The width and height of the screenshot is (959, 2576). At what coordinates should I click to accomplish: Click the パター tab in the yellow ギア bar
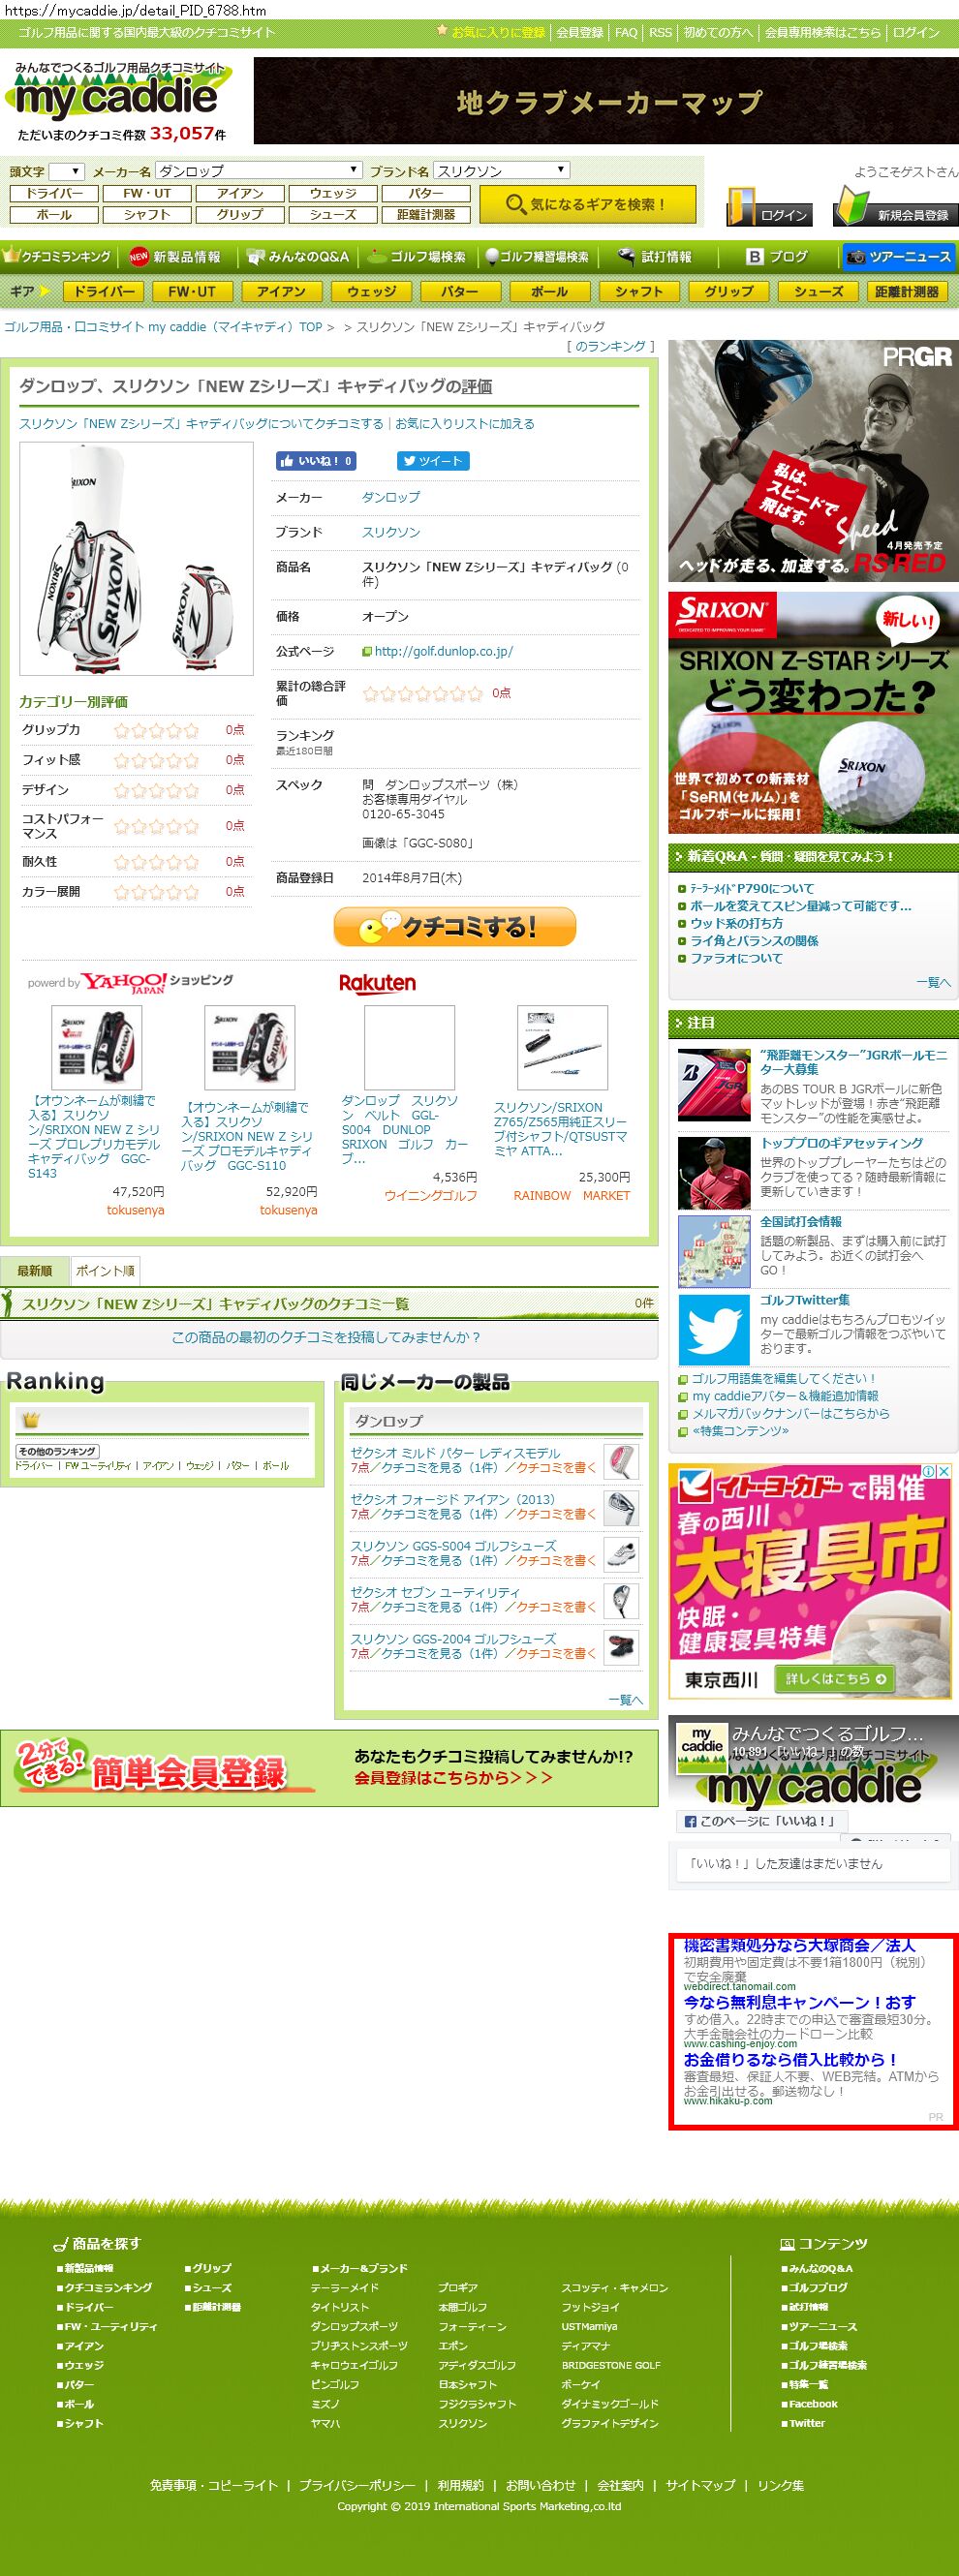[459, 291]
